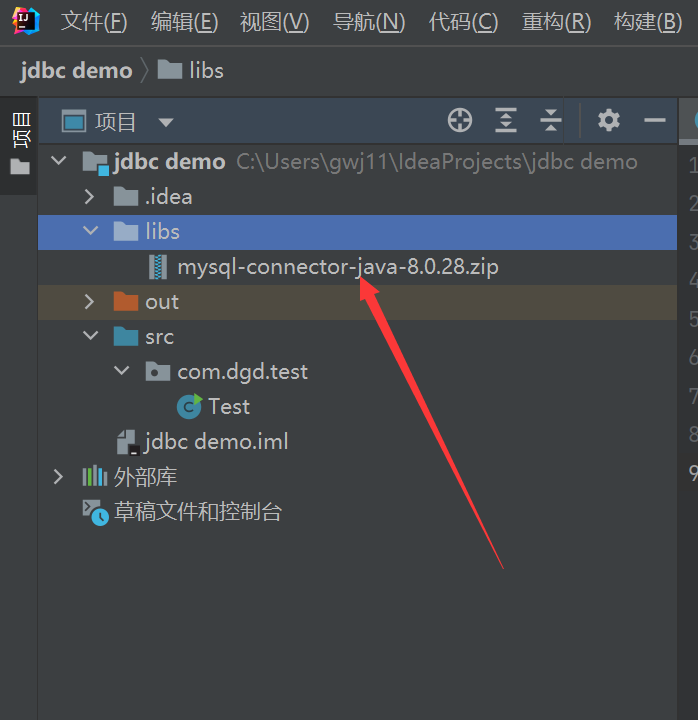Expand the 外部库 node

point(58,477)
